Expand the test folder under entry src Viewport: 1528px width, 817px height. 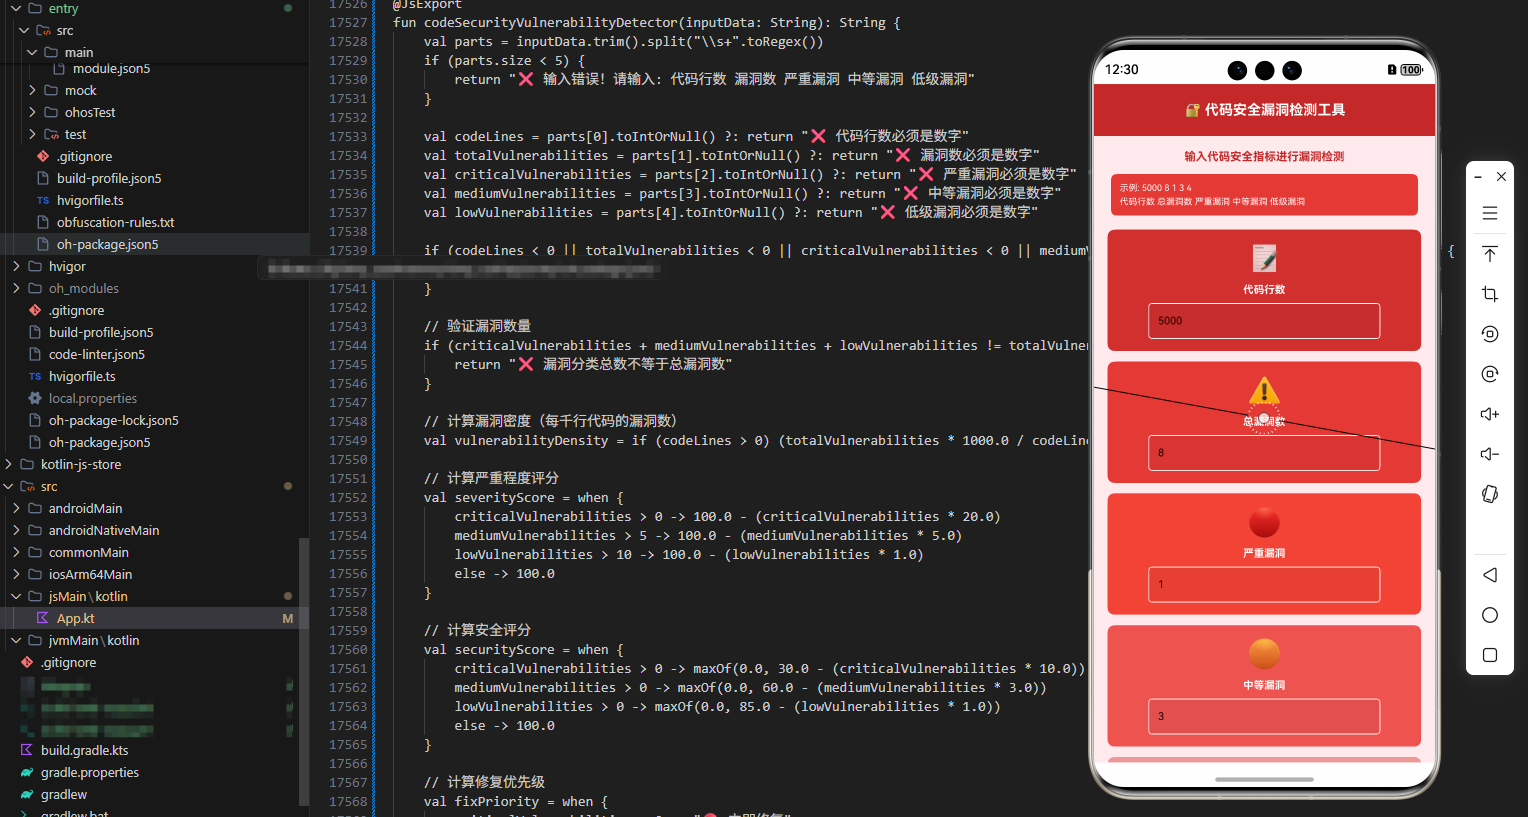[x=32, y=134]
